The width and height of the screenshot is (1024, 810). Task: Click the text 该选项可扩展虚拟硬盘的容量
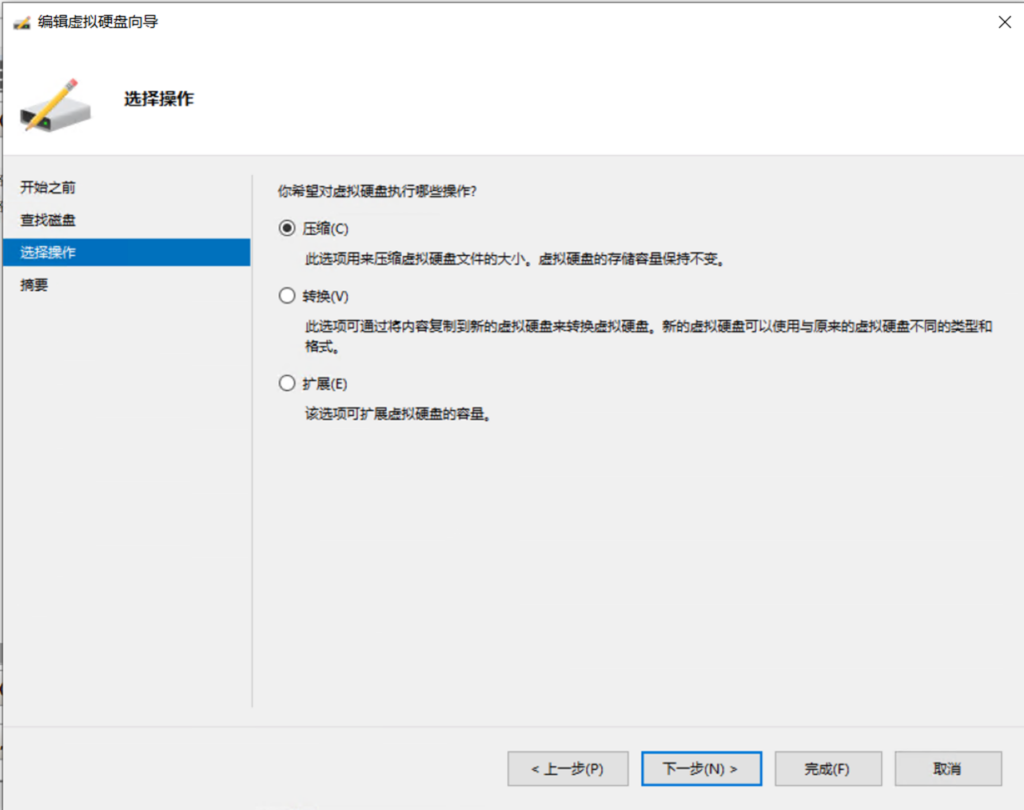pyautogui.click(x=398, y=414)
